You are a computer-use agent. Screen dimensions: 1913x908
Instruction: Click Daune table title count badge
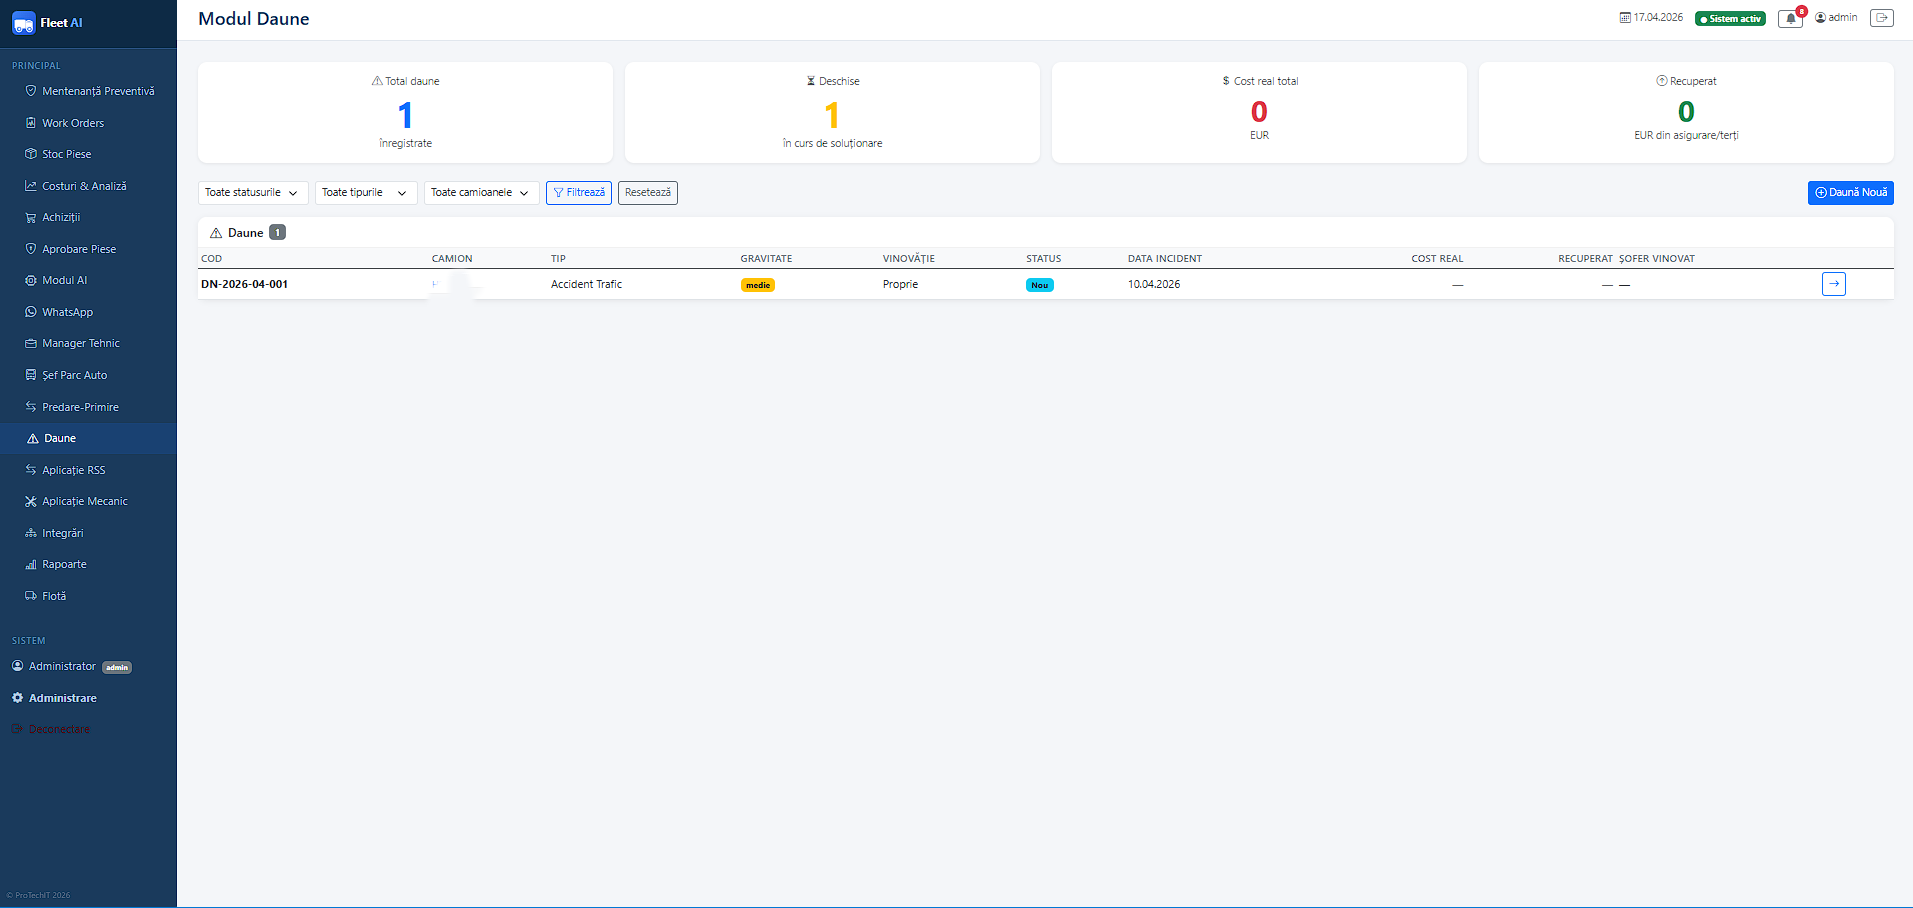tap(278, 232)
